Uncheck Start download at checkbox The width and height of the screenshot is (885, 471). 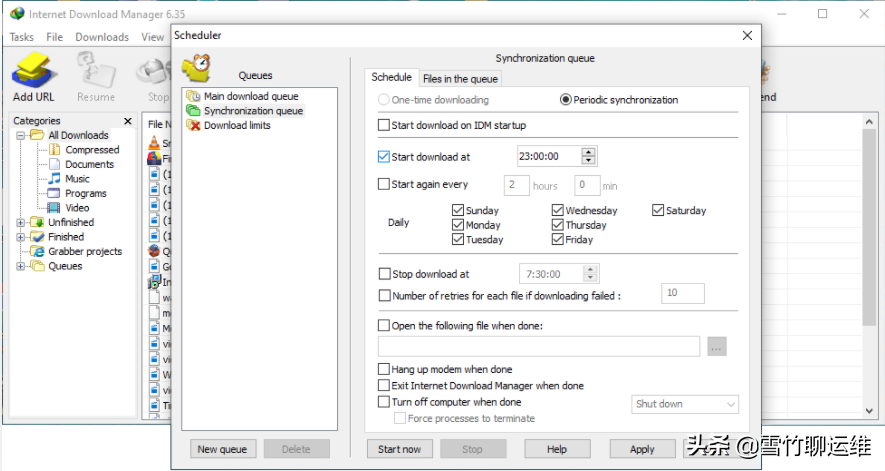click(x=384, y=156)
